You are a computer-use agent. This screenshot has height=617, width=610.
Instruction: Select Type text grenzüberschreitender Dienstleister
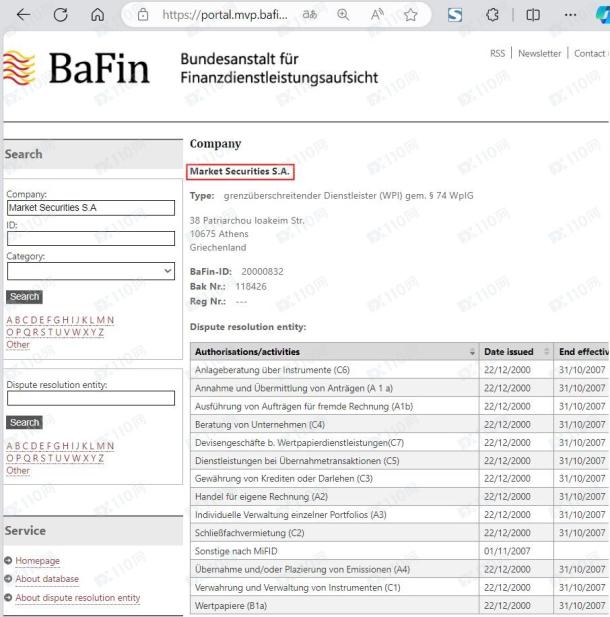click(x=348, y=196)
